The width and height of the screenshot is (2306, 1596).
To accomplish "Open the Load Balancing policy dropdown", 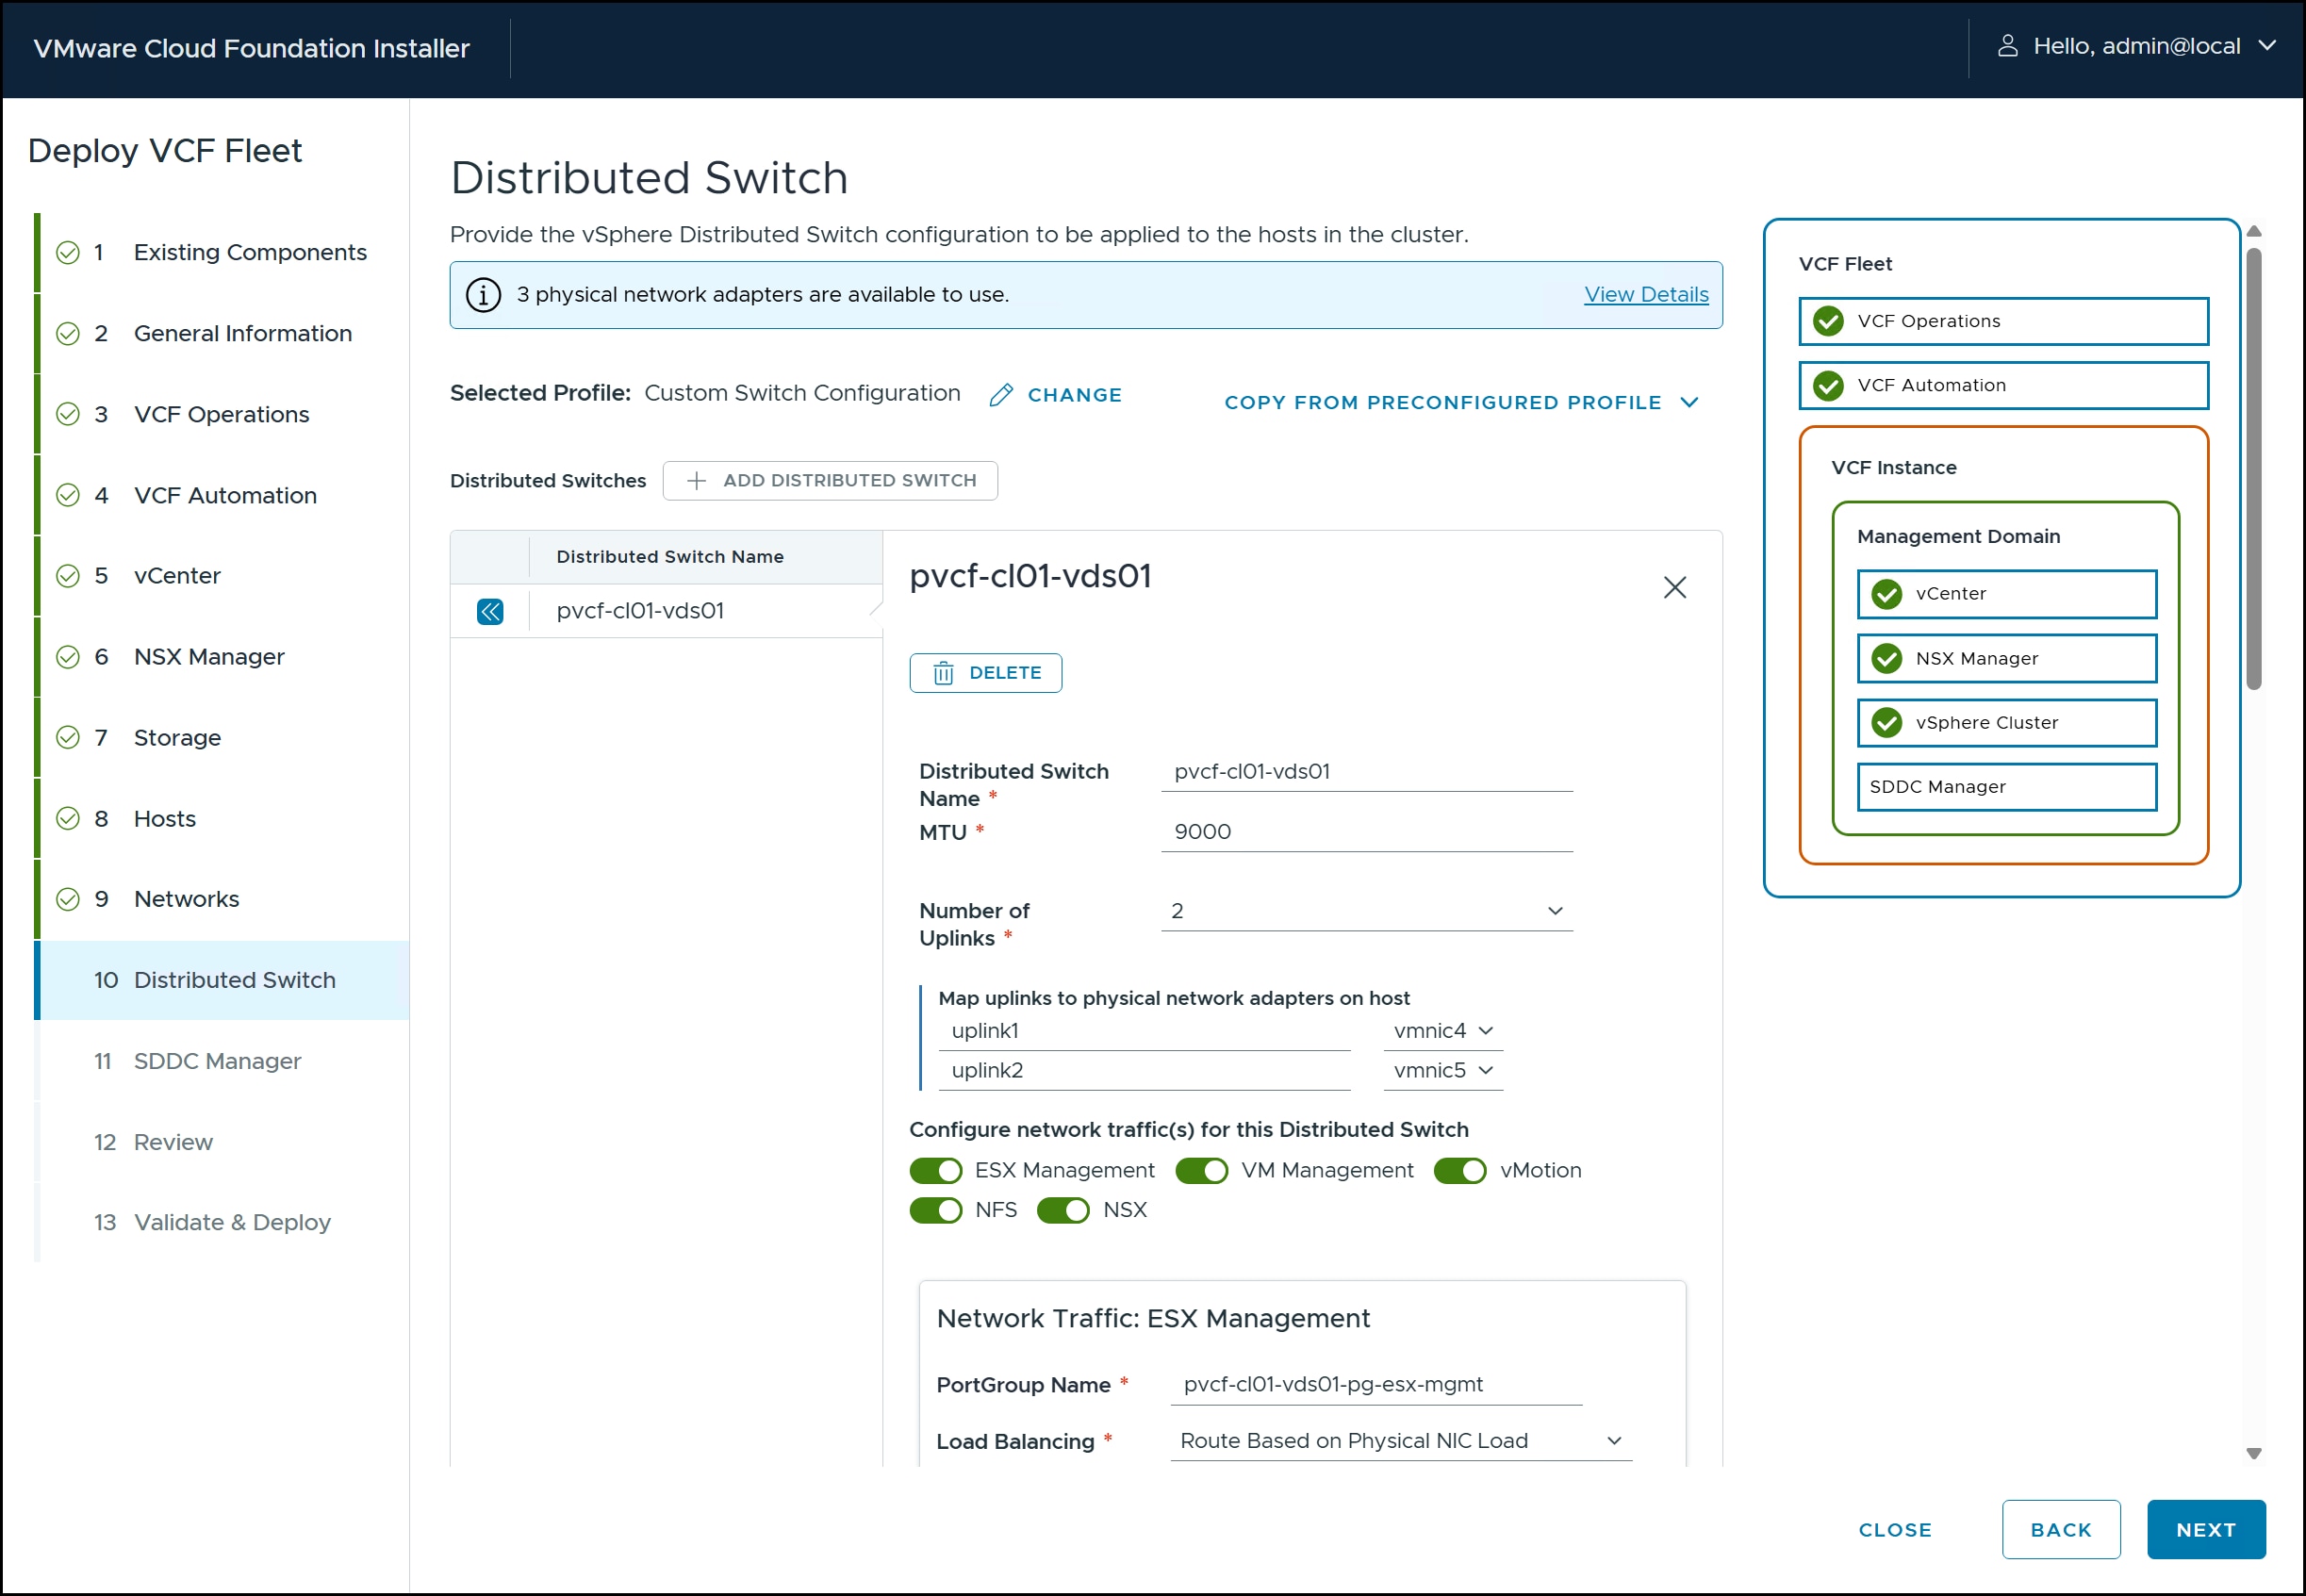I will coord(1401,1441).
